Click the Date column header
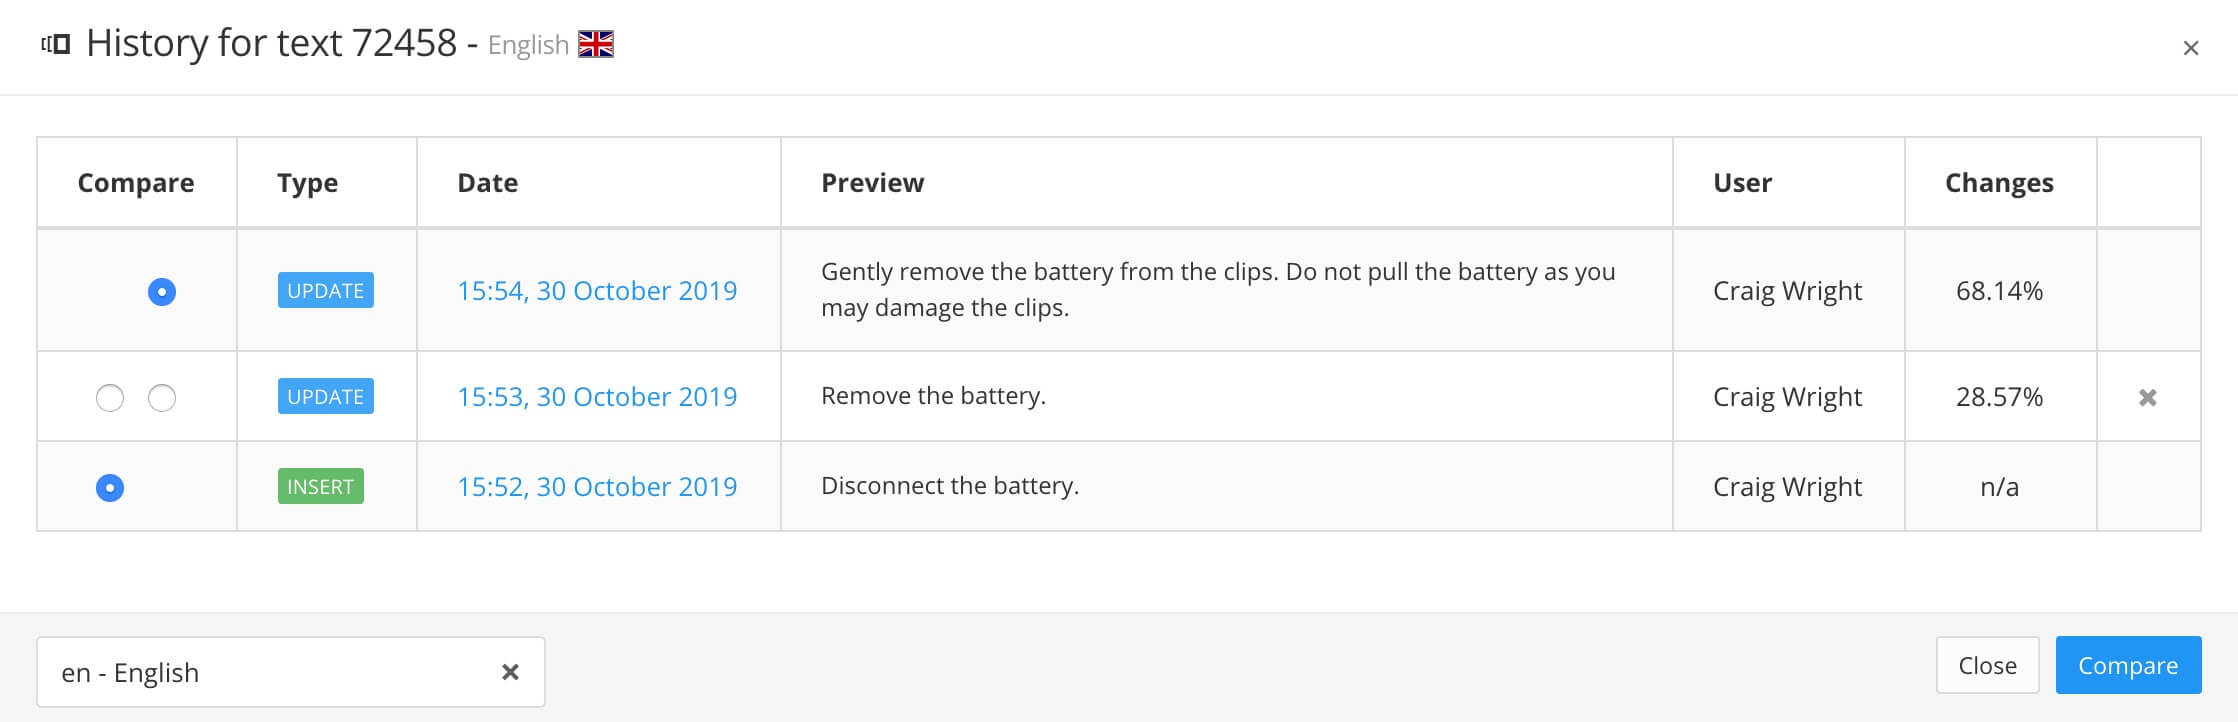 click(487, 183)
